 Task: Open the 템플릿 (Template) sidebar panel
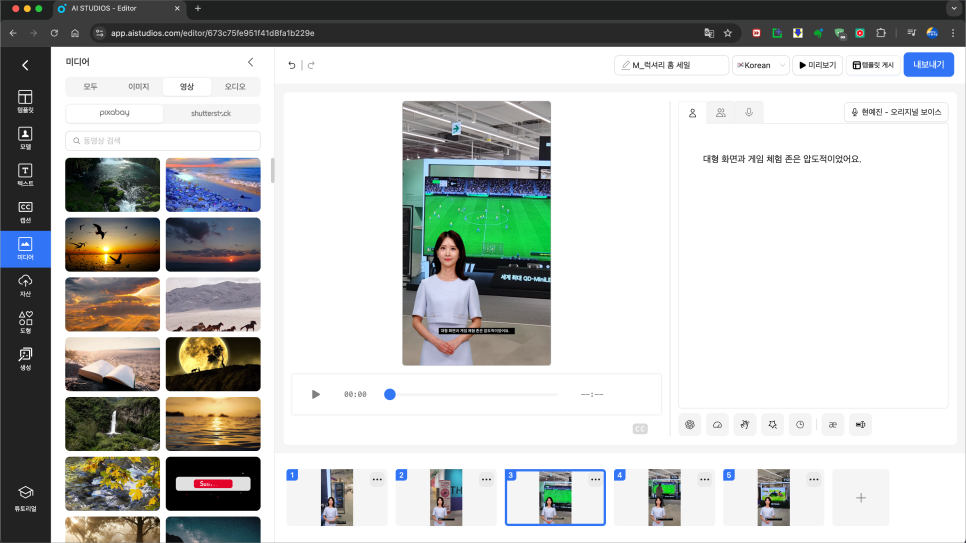[25, 102]
